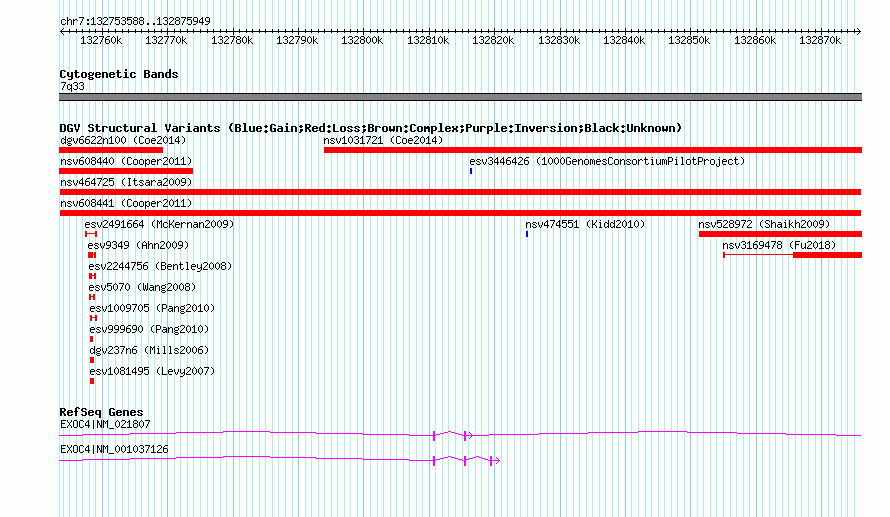890x517 pixels.
Task: Click the 132770k ruler tick label
Action: [166, 40]
